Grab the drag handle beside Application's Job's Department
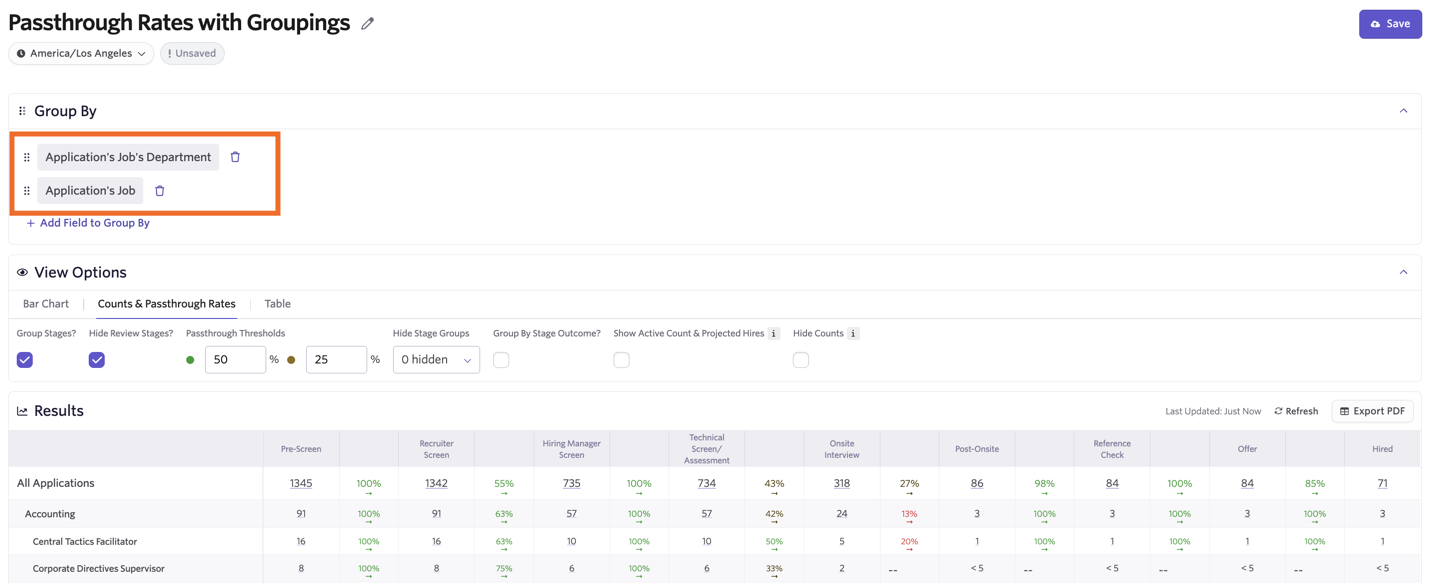 tap(27, 157)
